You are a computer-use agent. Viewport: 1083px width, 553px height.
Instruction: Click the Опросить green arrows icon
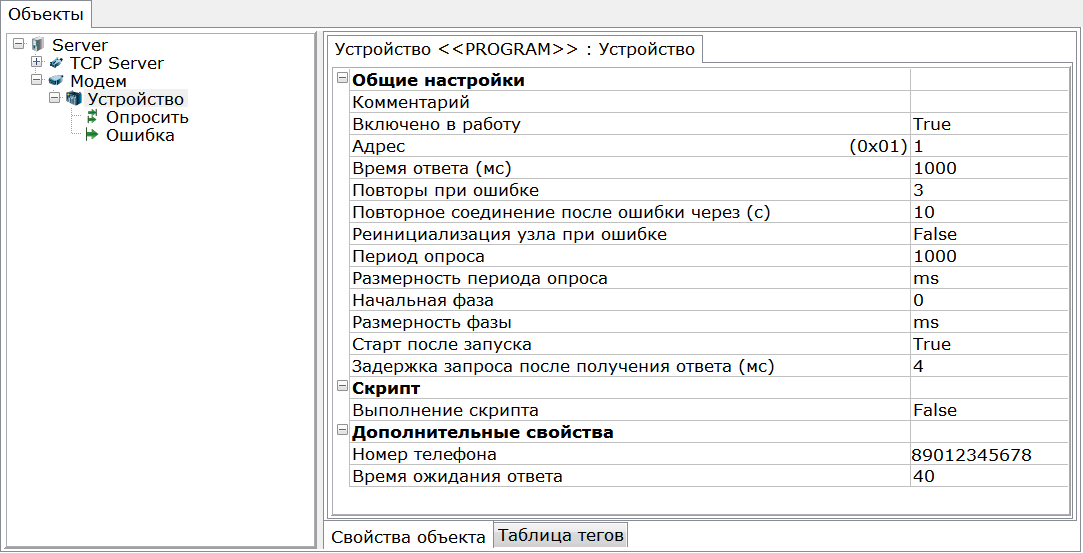coord(92,117)
